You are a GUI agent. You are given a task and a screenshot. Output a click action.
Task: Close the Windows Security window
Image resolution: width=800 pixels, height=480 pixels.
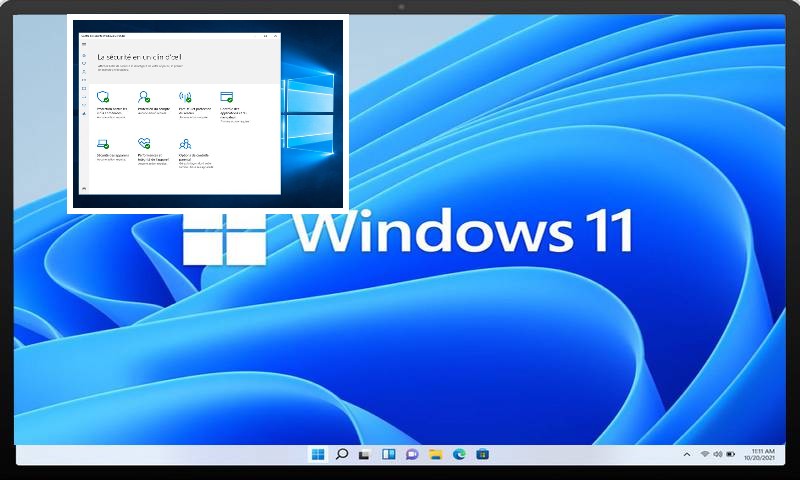pyautogui.click(x=276, y=36)
